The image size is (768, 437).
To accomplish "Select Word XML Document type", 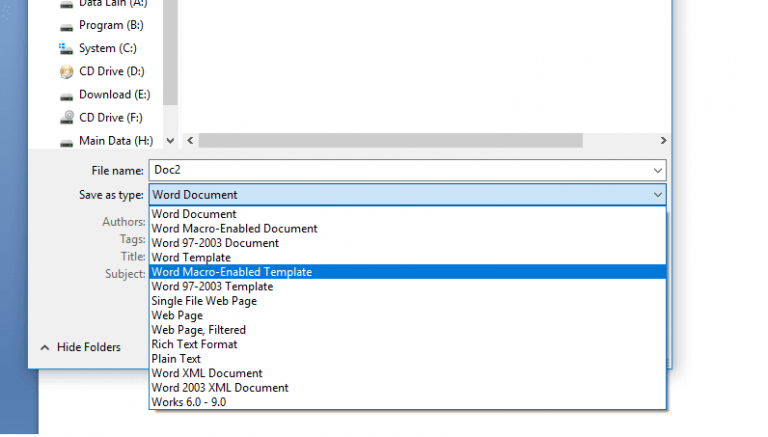I will click(x=408, y=373).
